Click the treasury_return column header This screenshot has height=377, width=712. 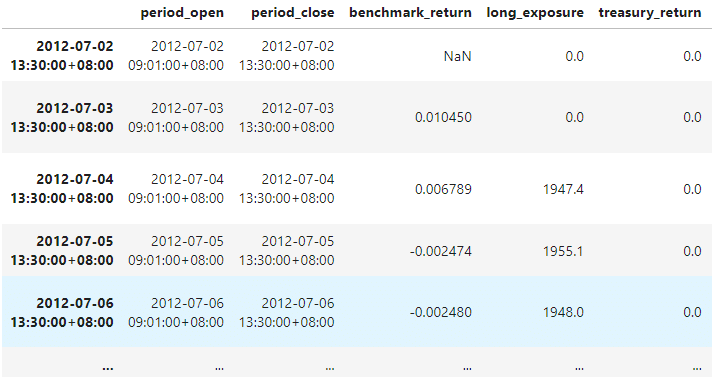click(x=650, y=13)
